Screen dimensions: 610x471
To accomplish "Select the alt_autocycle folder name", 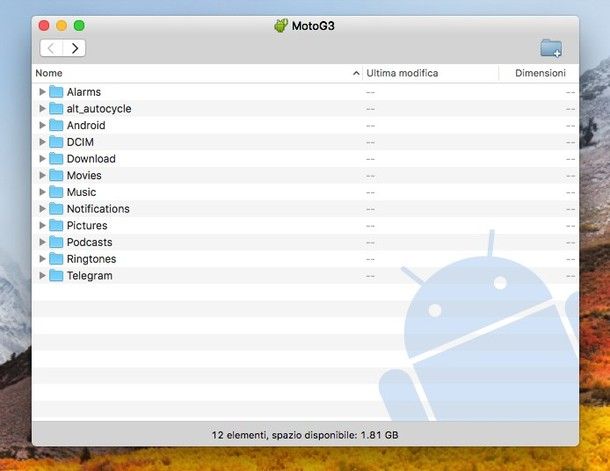I will (99, 109).
